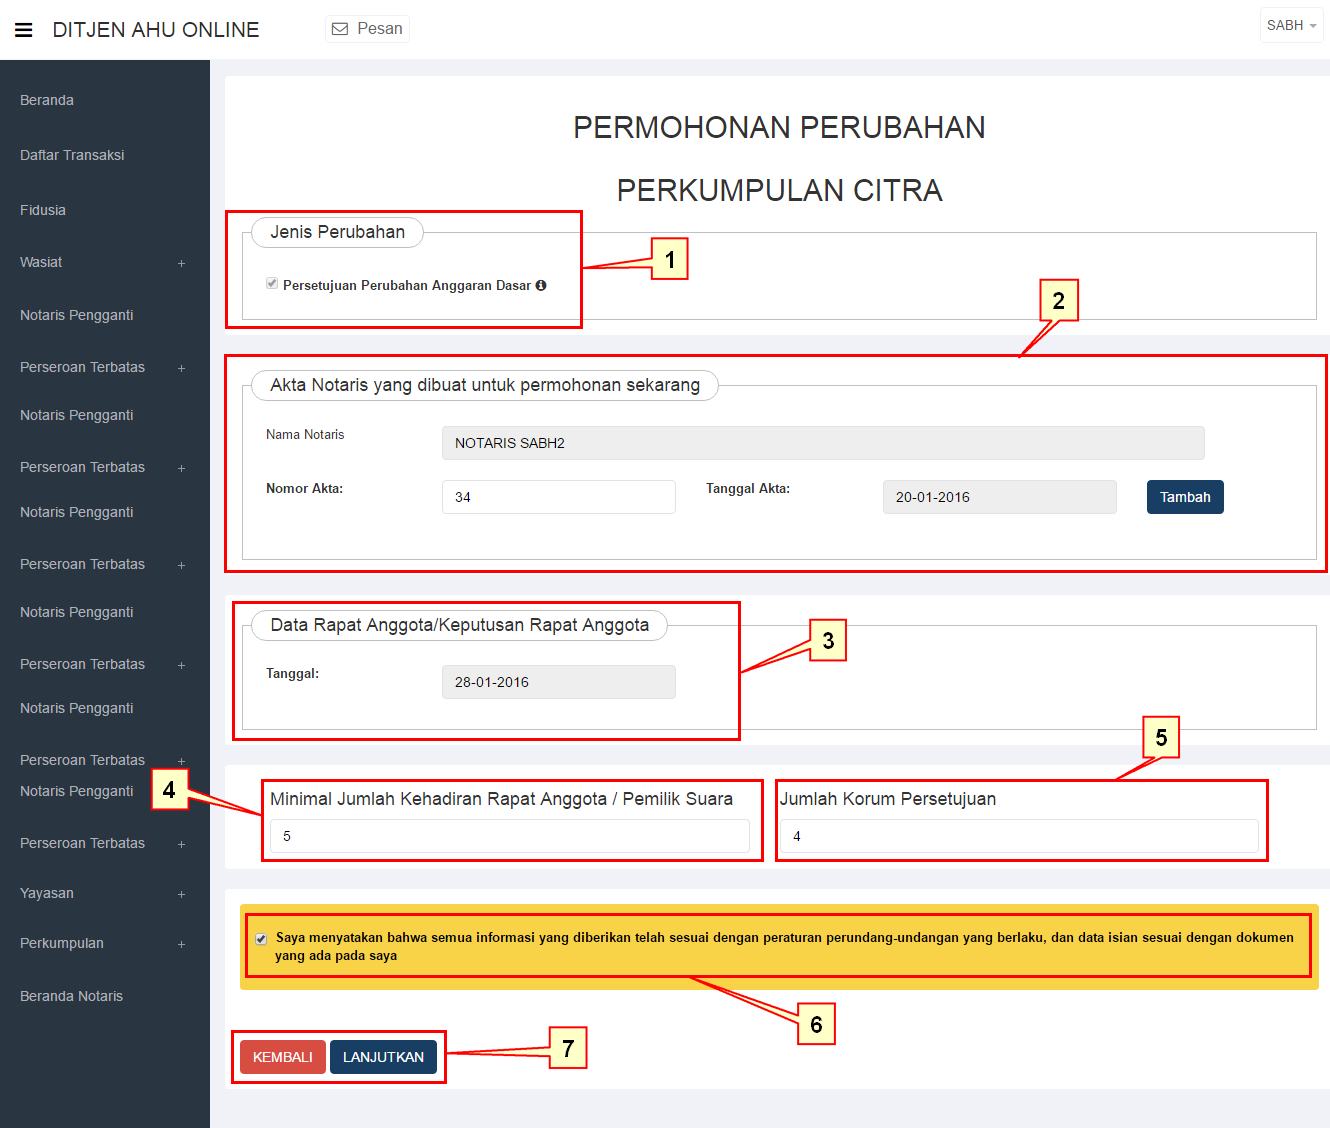Focus the Jumlah Korum Persetujuan field
The height and width of the screenshot is (1128, 1330).
(1019, 836)
